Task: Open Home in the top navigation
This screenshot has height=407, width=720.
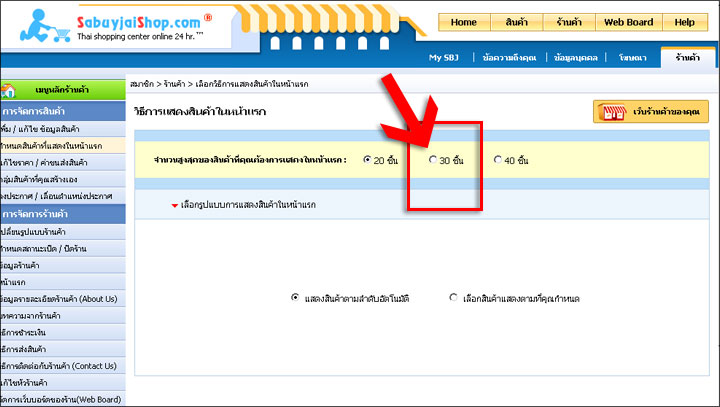Action: 464,22
